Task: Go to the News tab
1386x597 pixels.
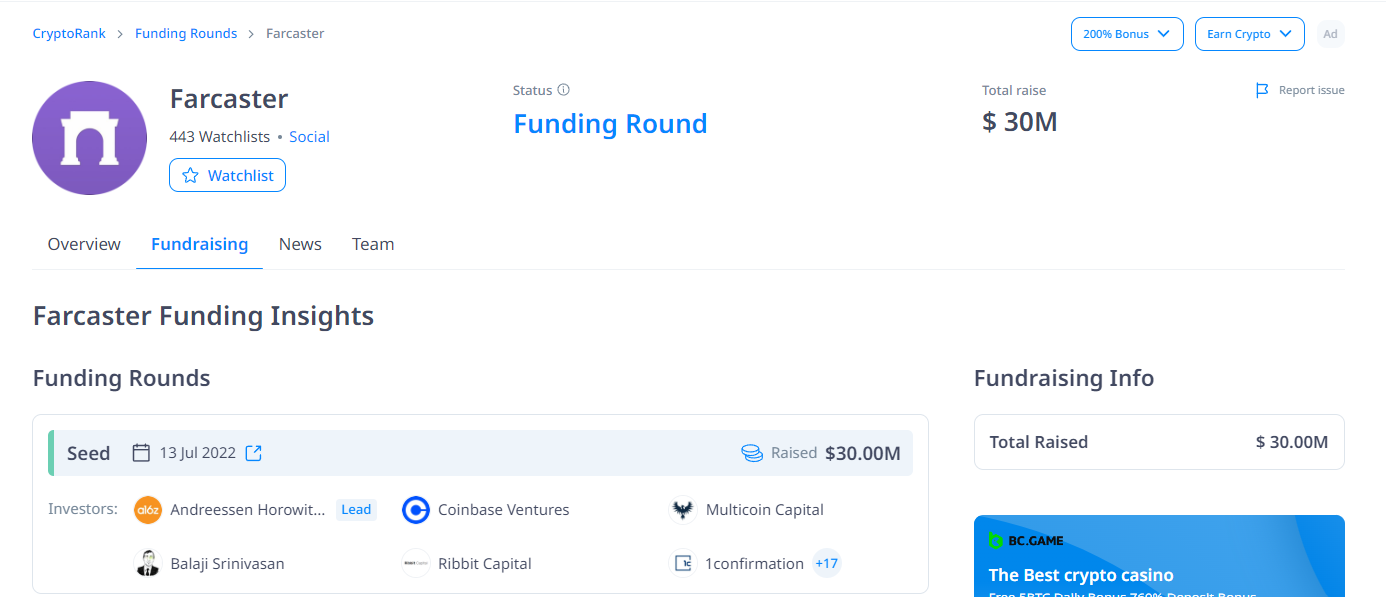Action: coord(300,244)
